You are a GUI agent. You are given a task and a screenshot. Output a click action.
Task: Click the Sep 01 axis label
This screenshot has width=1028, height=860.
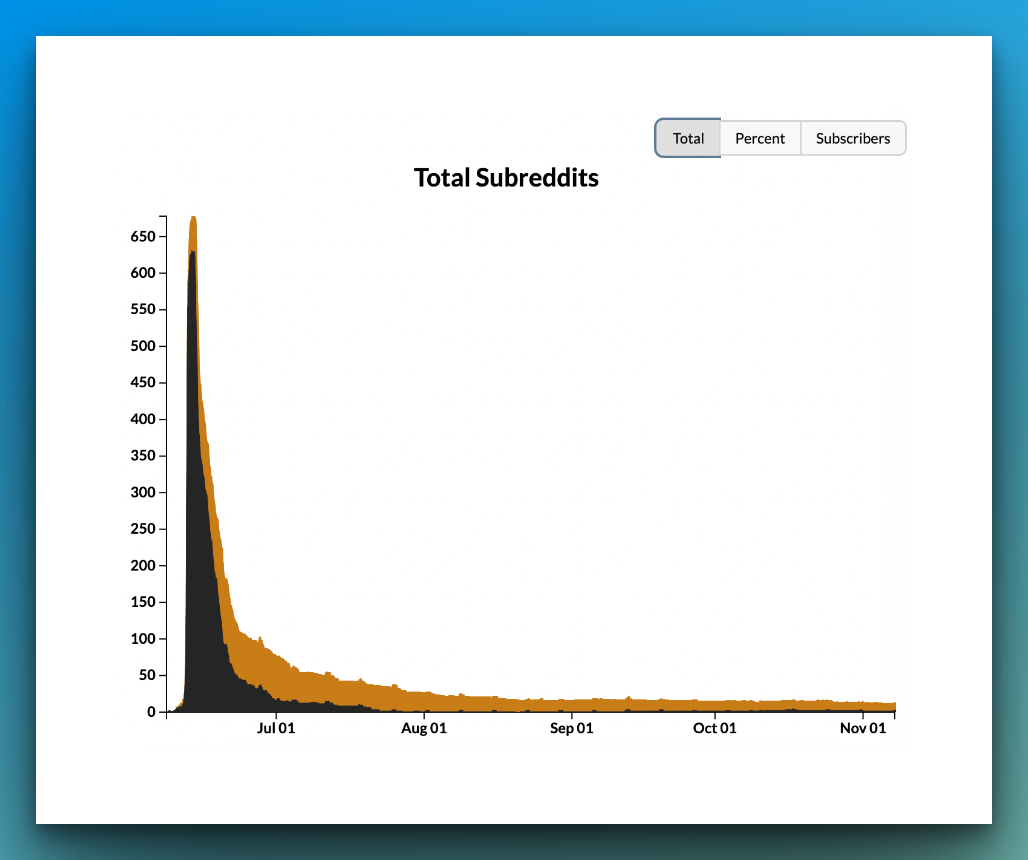point(572,728)
